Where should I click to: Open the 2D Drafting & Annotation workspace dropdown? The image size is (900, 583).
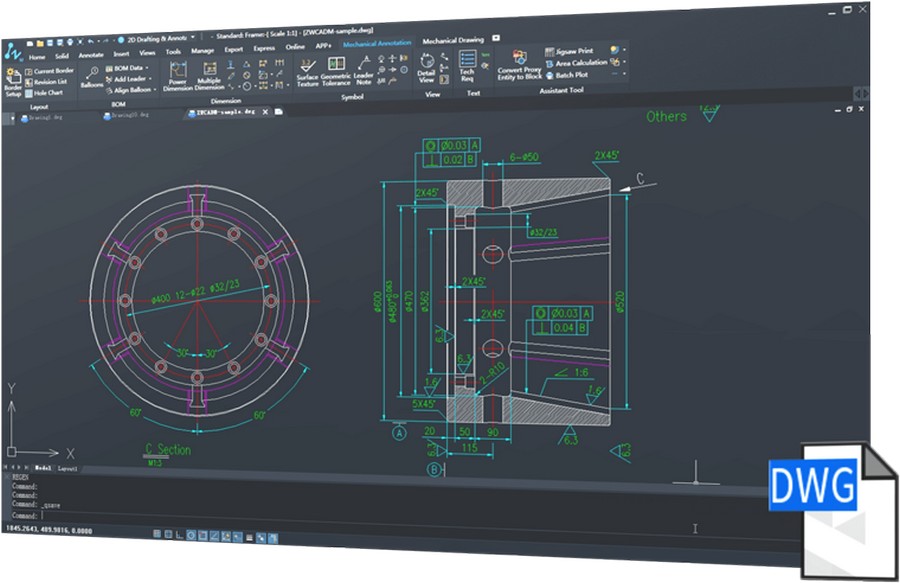click(157, 39)
